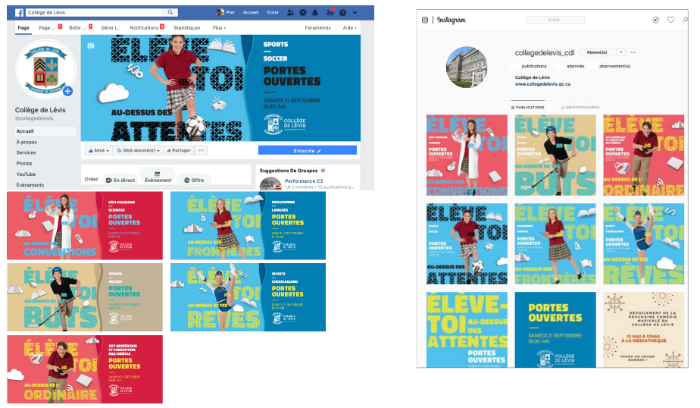Image resolution: width=700 pixels, height=408 pixels.
Task: Click the blue plus on the profile picture
Action: click(67, 92)
